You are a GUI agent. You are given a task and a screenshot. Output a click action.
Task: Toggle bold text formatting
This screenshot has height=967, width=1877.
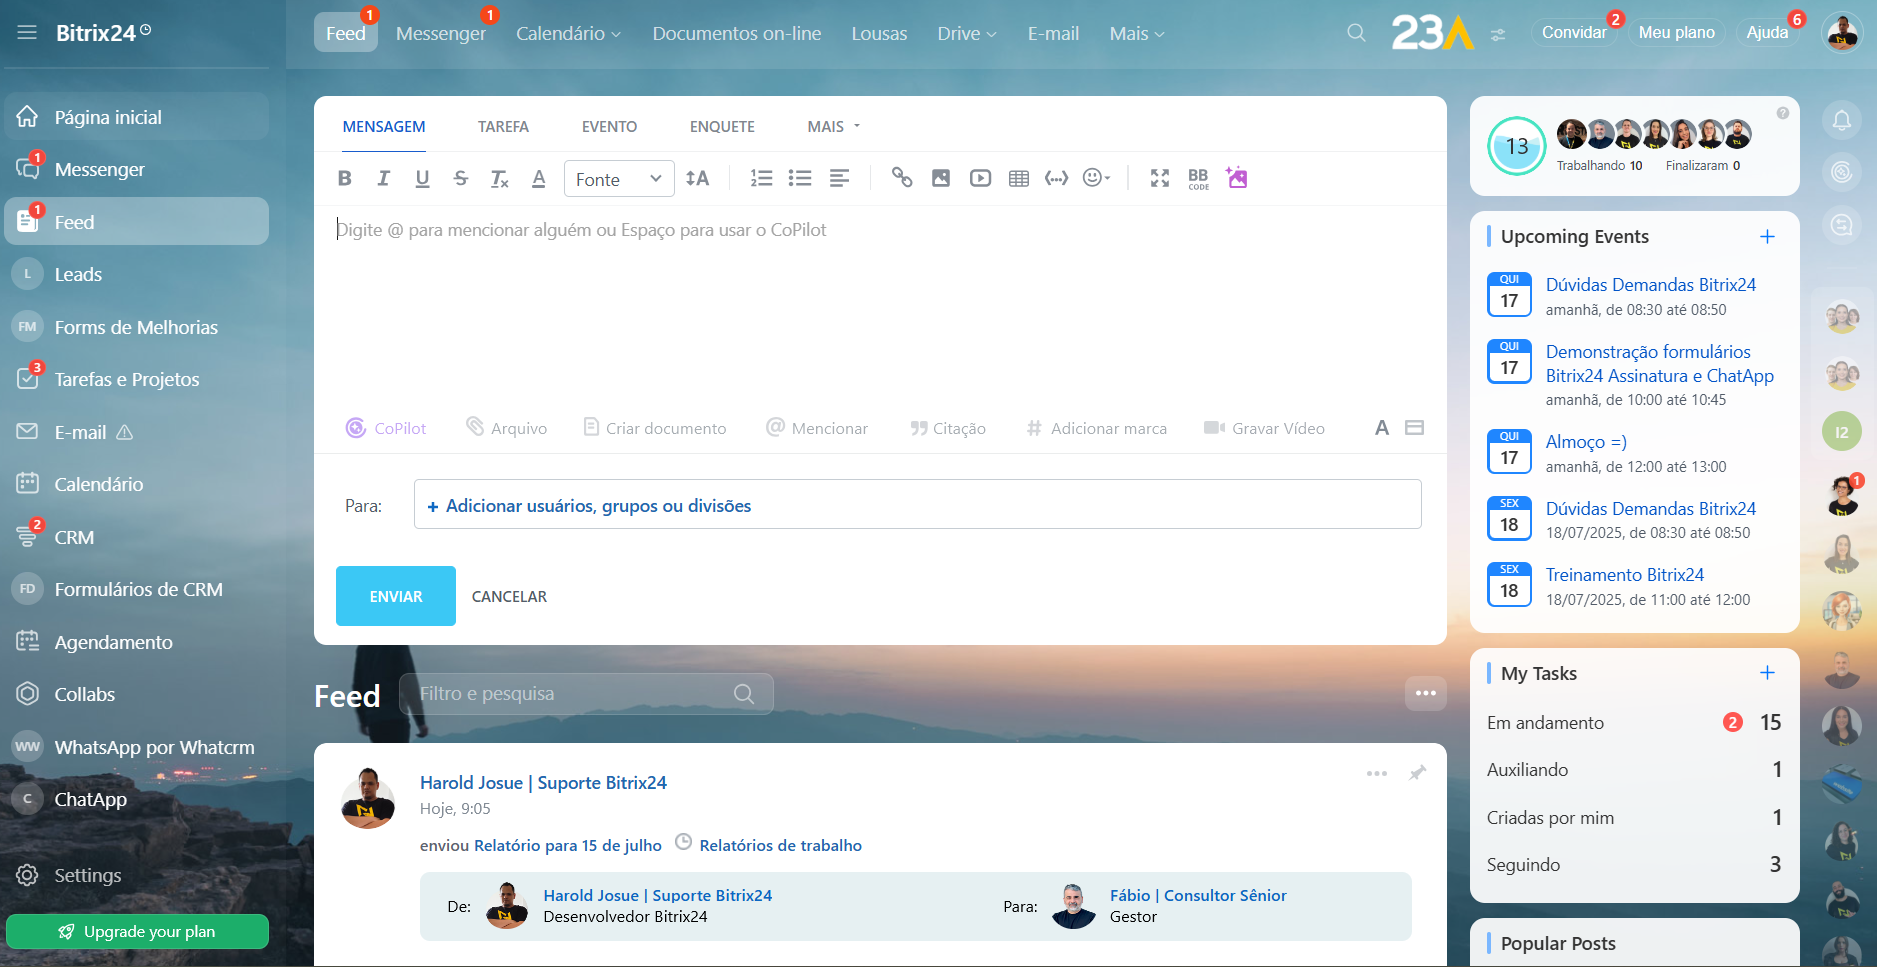[x=345, y=178]
